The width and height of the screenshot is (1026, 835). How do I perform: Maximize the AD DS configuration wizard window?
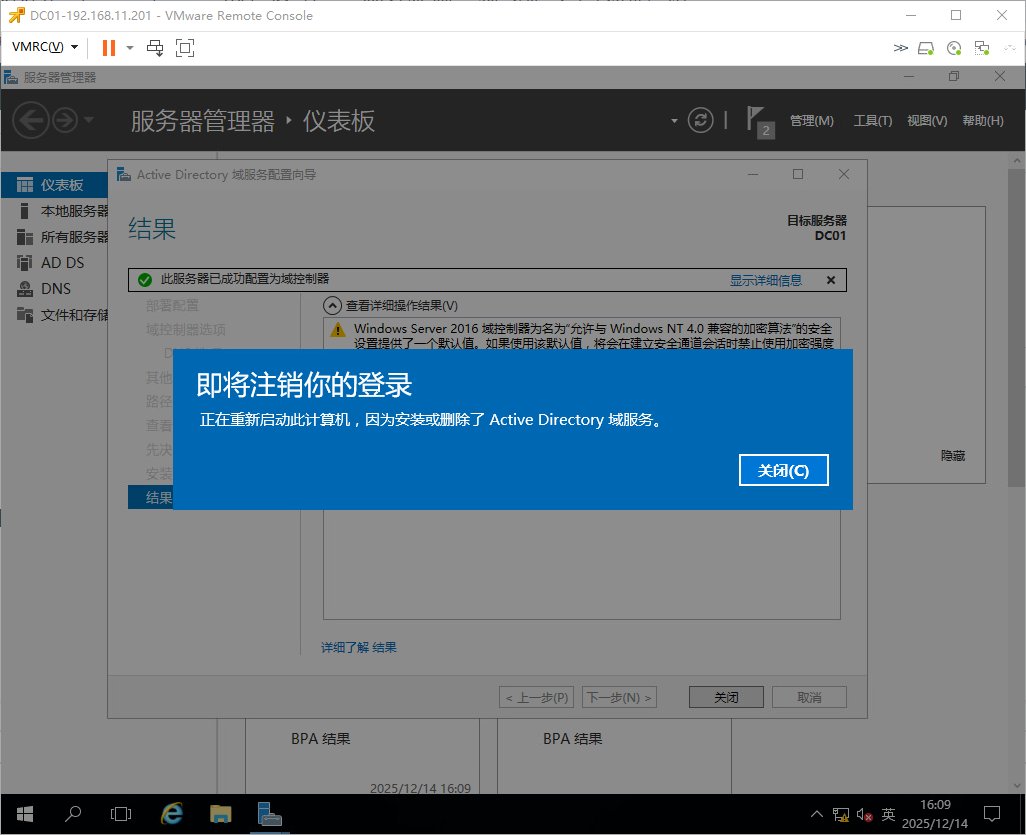coord(798,174)
